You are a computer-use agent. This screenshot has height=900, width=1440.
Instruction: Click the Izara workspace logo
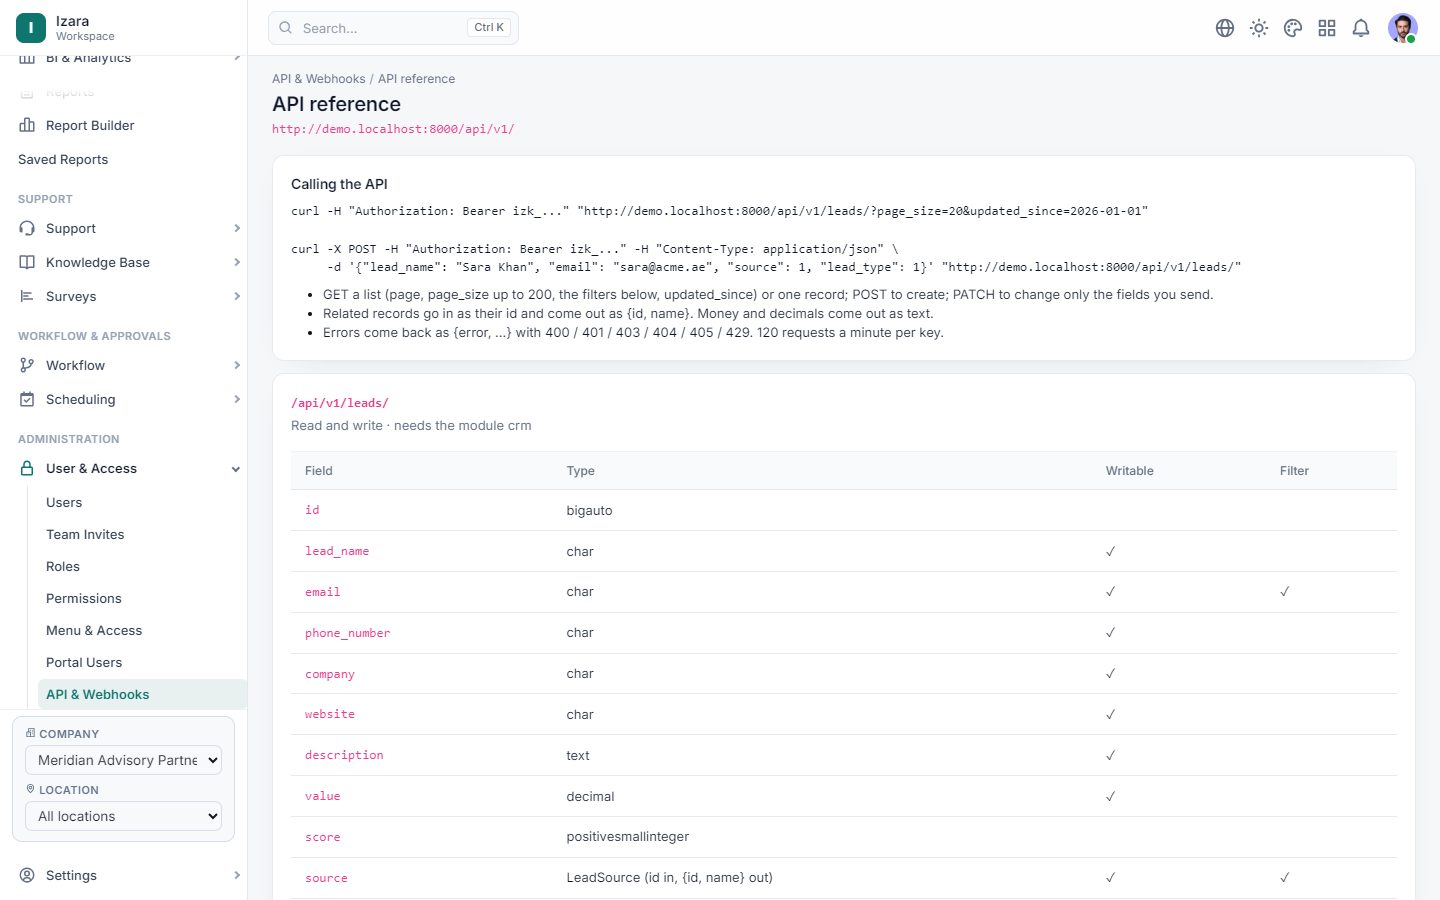click(31, 28)
